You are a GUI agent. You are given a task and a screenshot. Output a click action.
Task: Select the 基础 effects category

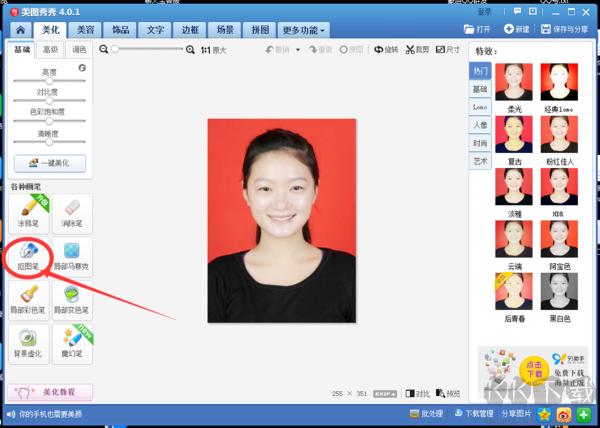click(x=480, y=89)
